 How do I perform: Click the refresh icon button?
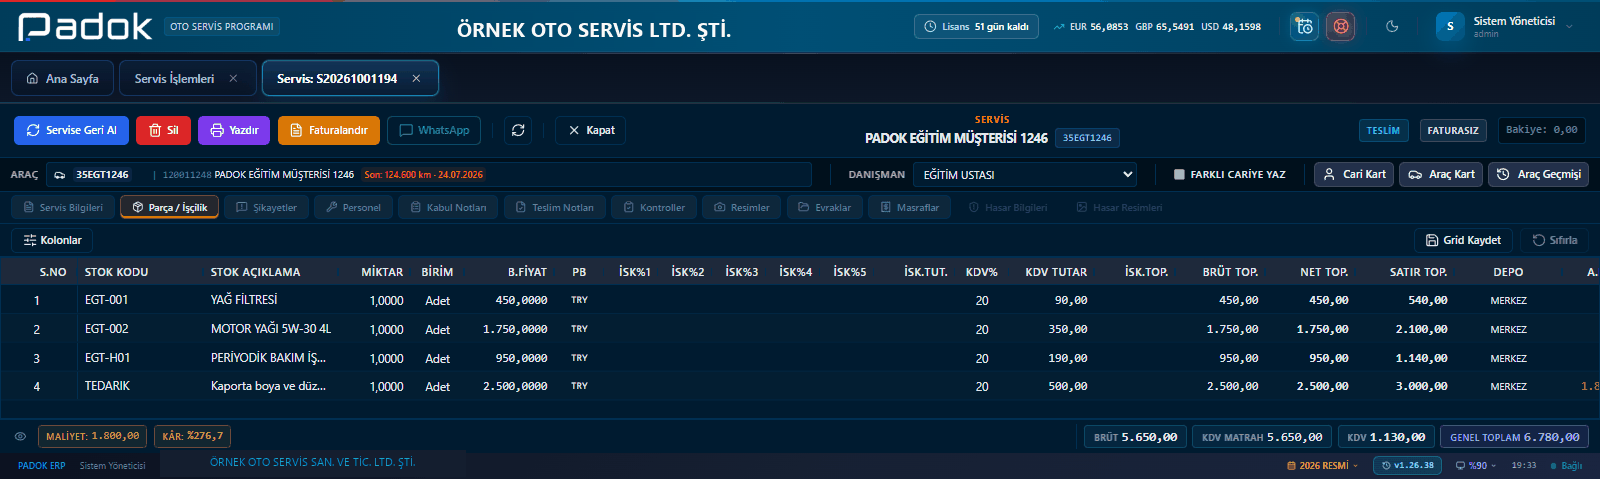(x=518, y=130)
